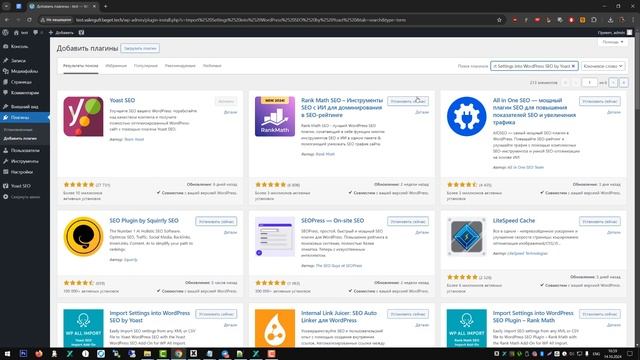
Task: Open the Yoast SEO plugin title link
Action: [x=122, y=100]
